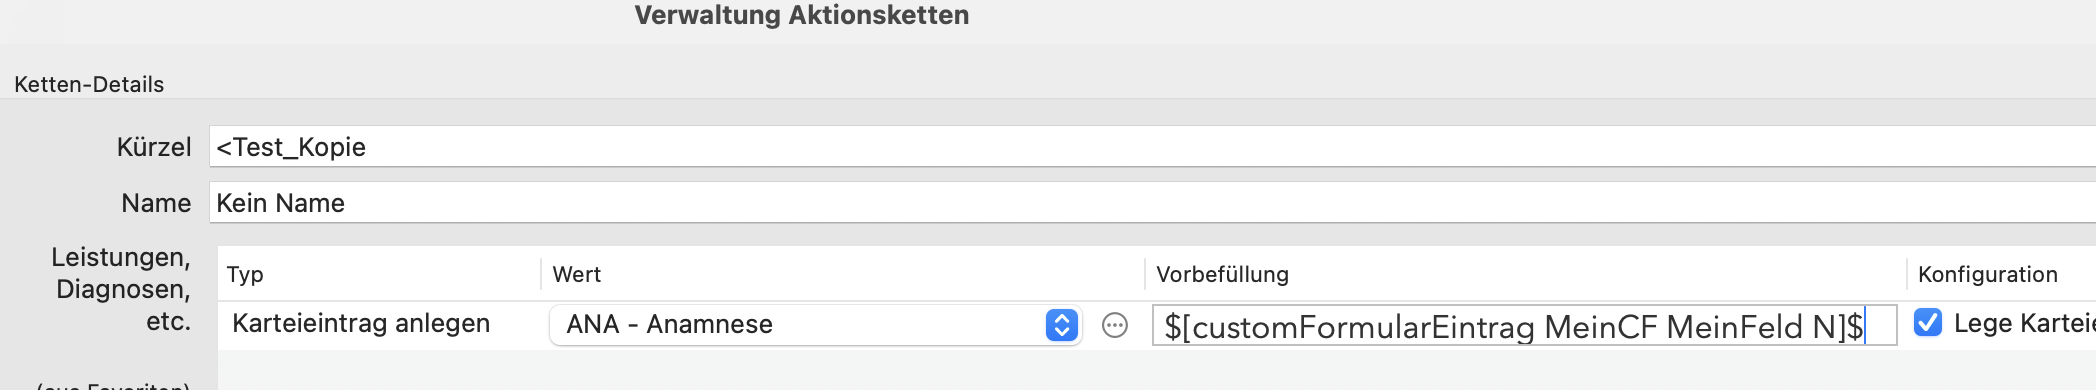Click the Verwaltung Aktionsketten window title
Screen dimensions: 2096x390
(x=802, y=15)
